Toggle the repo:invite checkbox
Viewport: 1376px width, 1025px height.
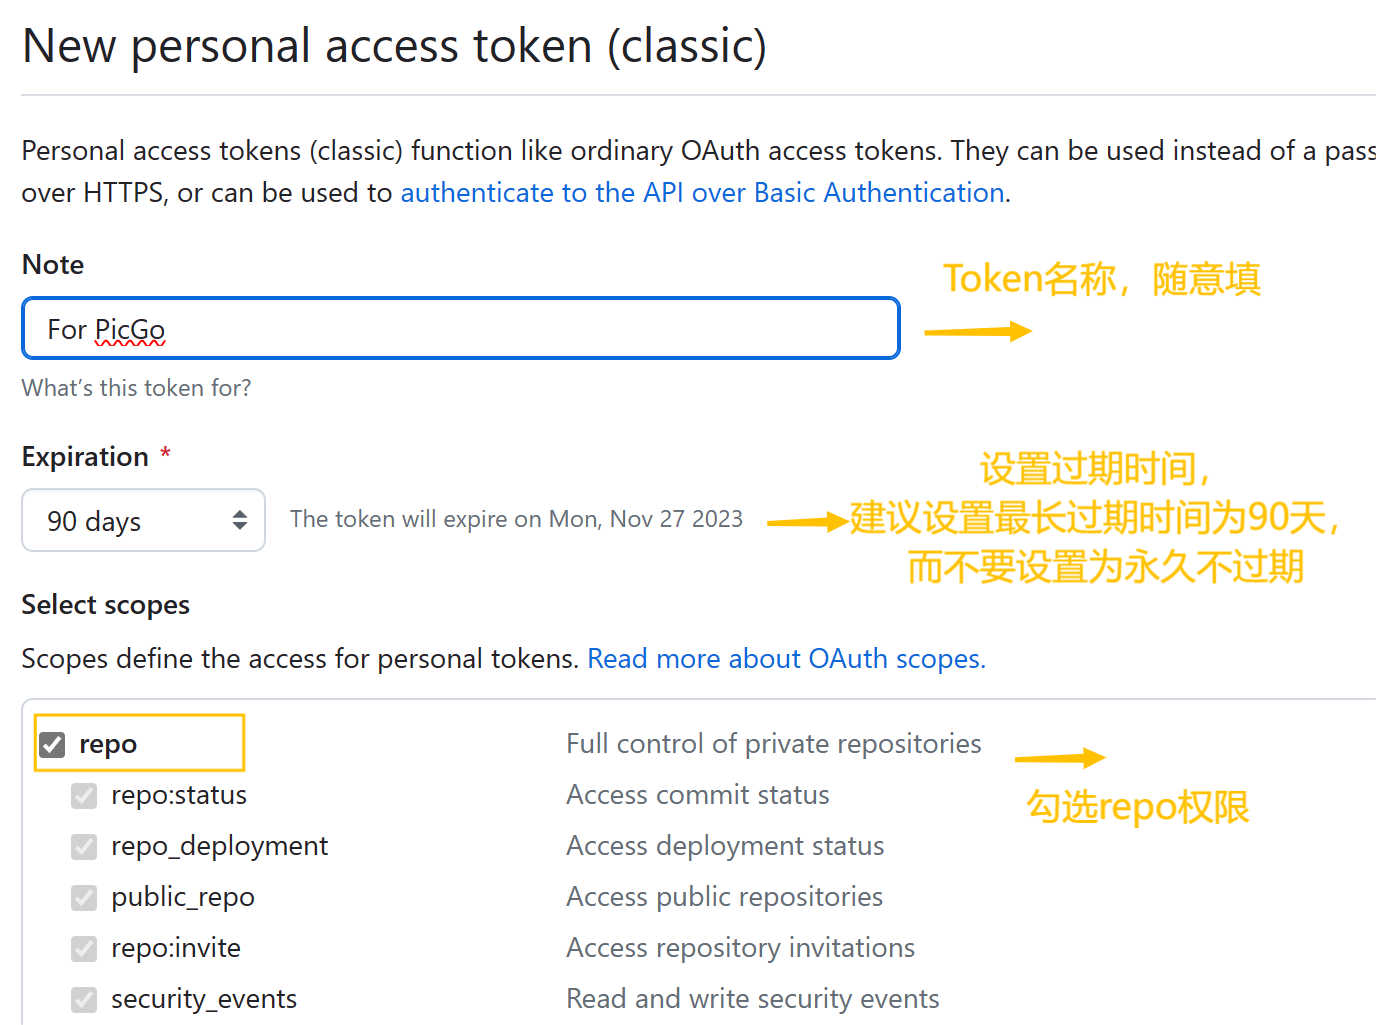(x=85, y=949)
